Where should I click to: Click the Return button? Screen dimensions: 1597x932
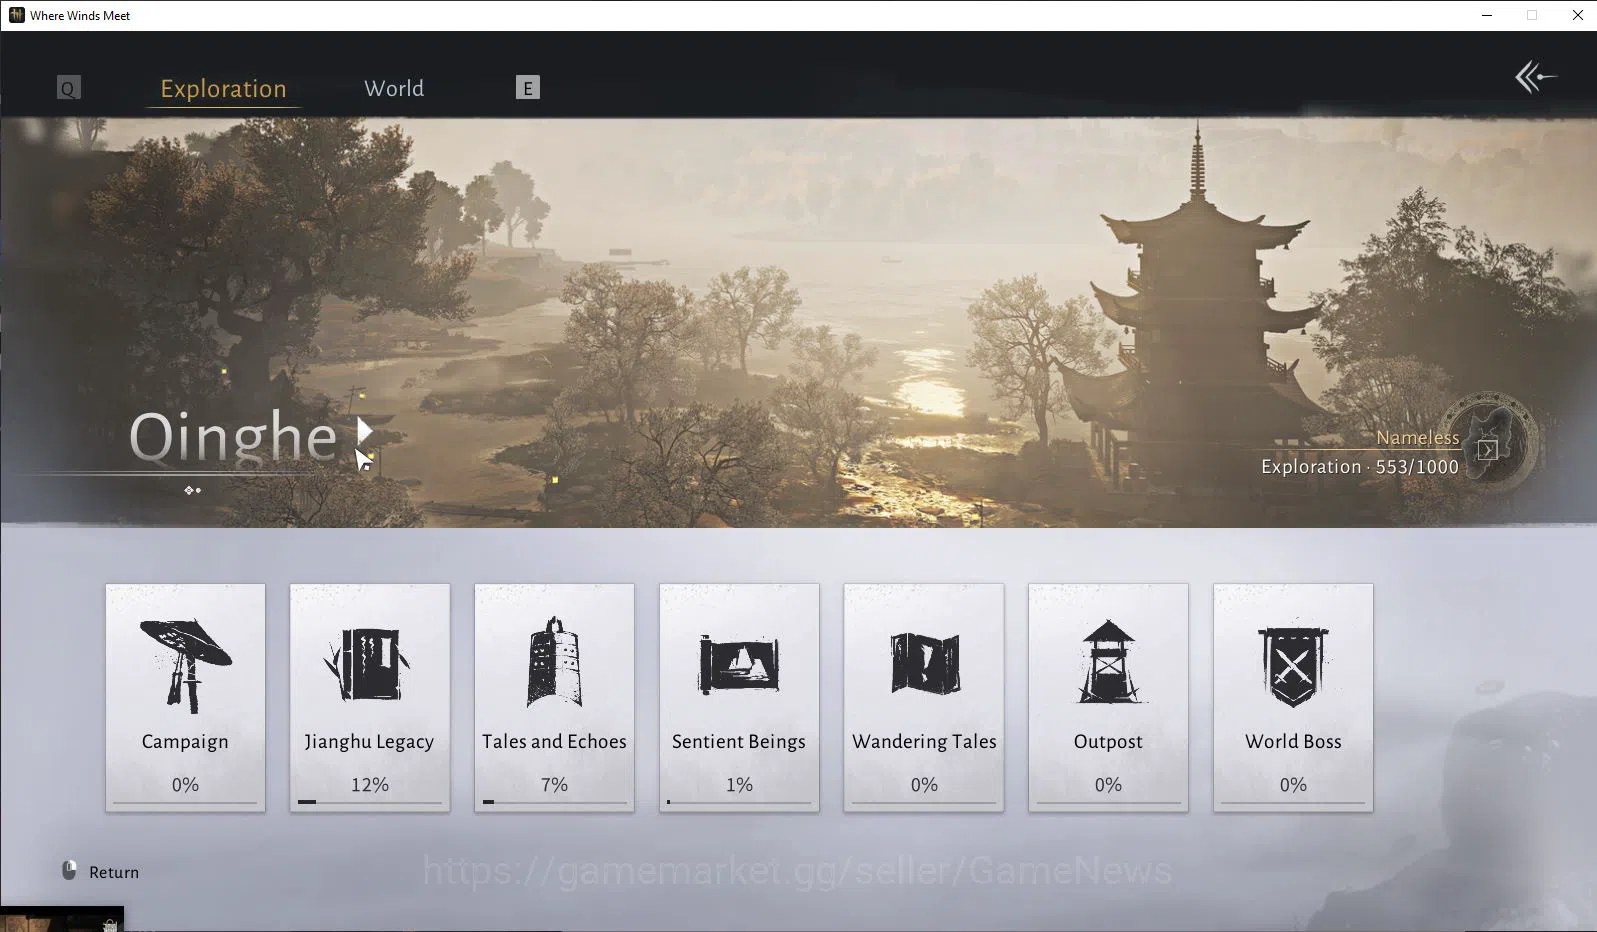coord(101,872)
